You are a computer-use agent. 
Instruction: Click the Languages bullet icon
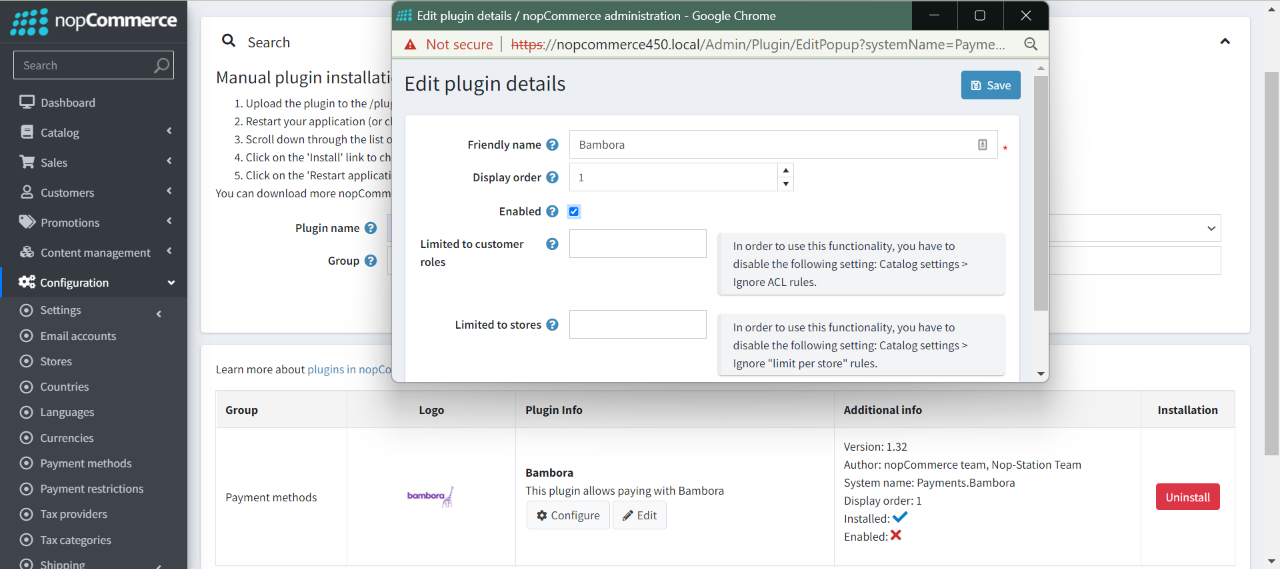click(27, 413)
